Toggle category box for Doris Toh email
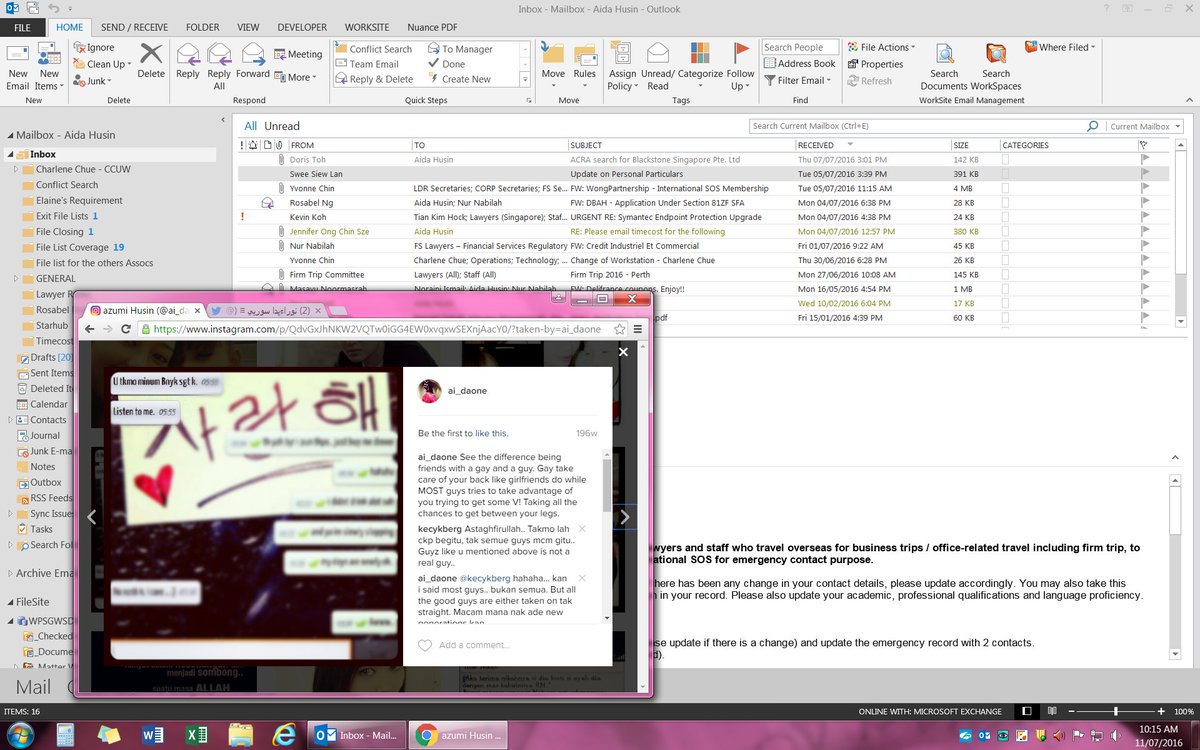Viewport: 1200px width, 750px height. (1006, 160)
